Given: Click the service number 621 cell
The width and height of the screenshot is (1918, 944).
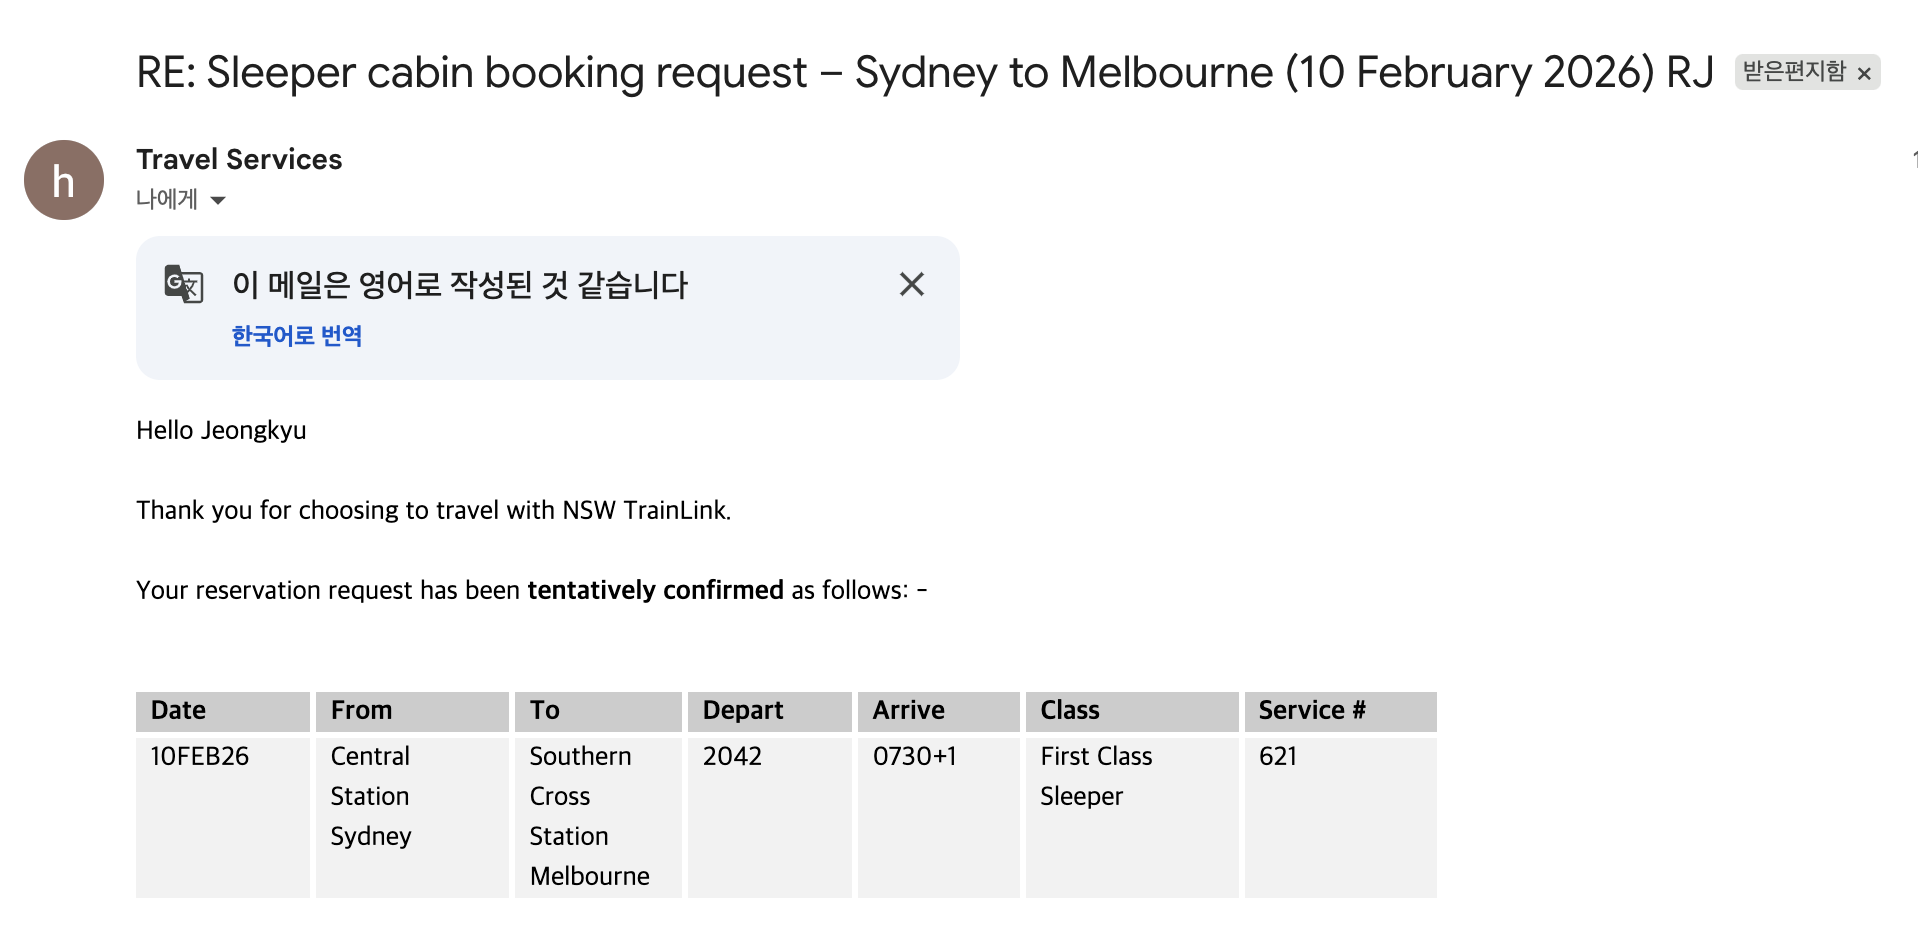Looking at the screenshot, I should [1278, 756].
